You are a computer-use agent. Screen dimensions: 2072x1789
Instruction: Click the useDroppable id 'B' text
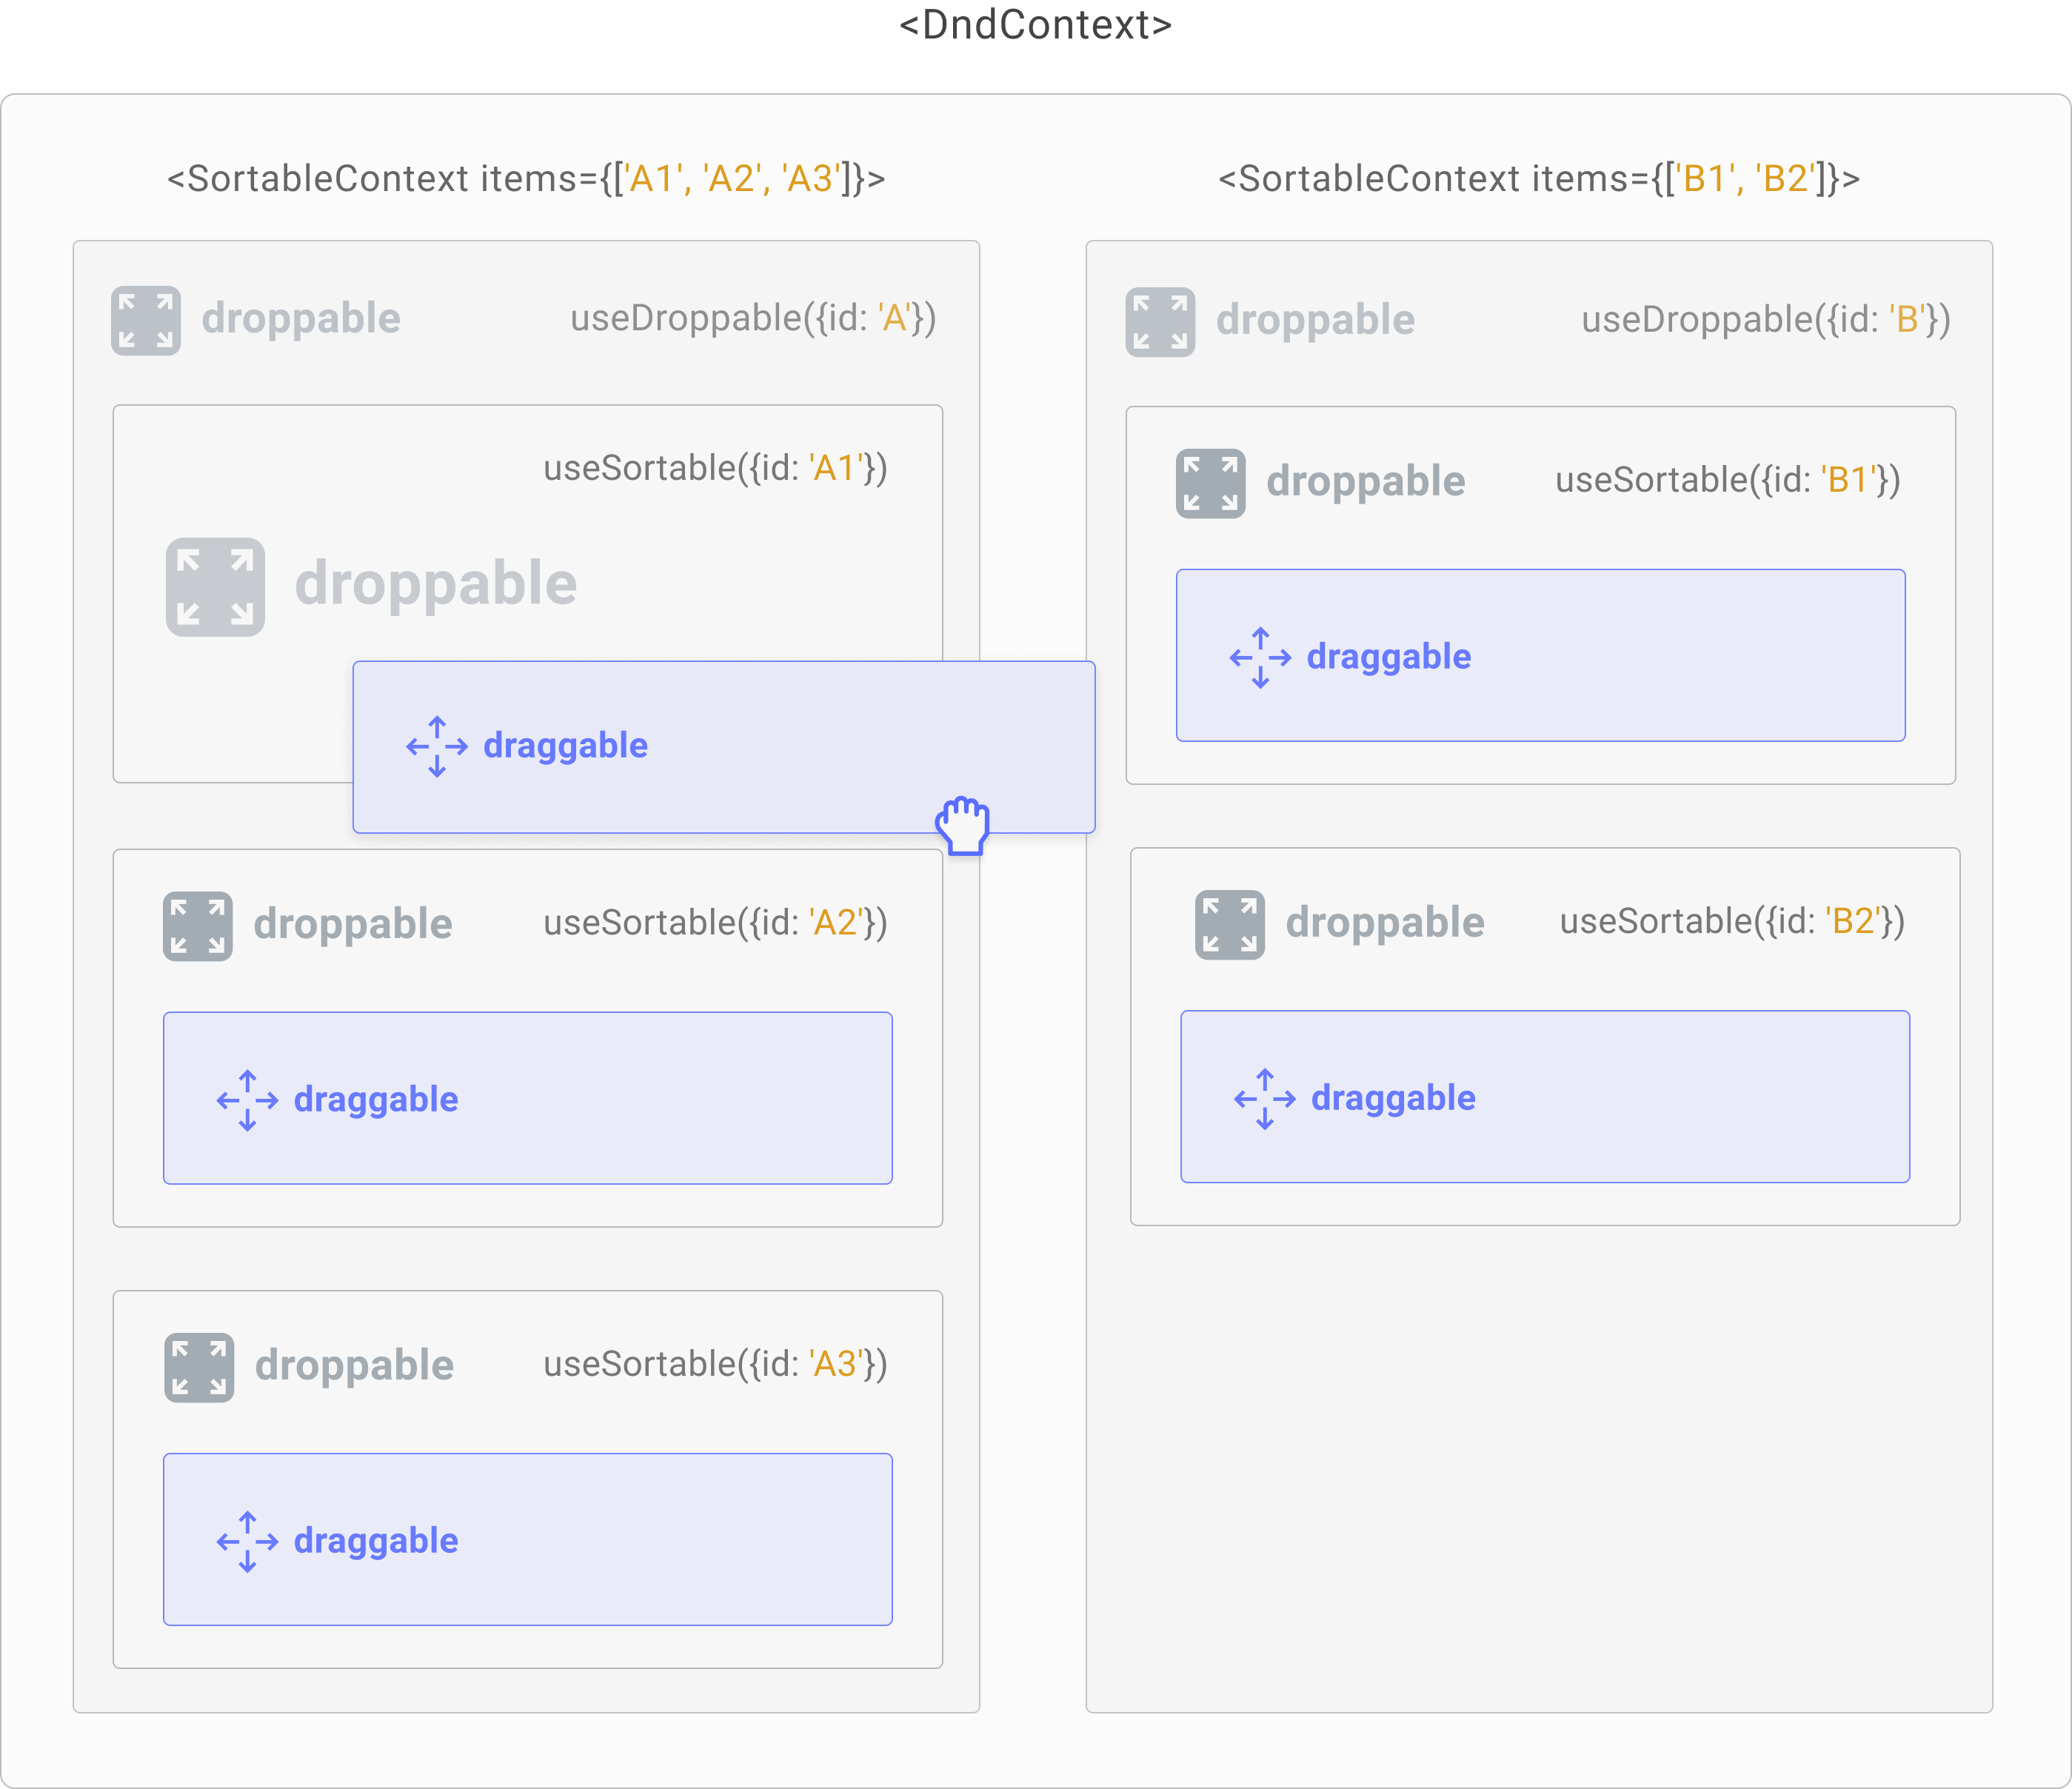1766,320
